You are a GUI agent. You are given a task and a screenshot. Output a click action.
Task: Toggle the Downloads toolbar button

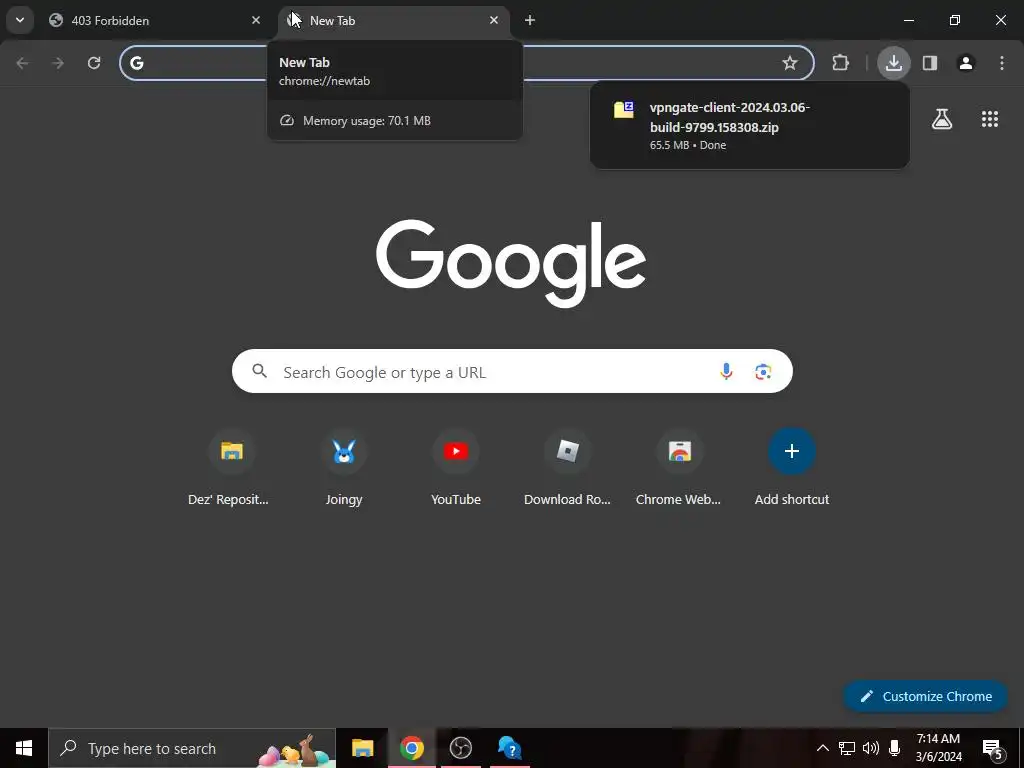893,63
